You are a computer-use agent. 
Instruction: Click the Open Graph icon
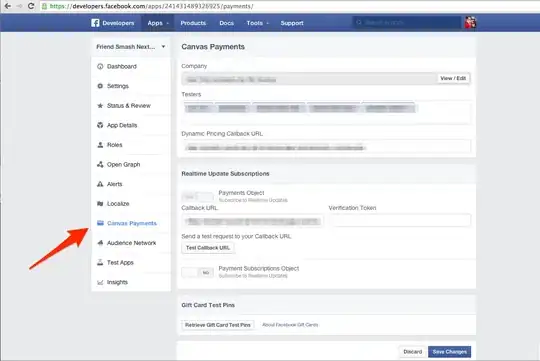pos(100,165)
